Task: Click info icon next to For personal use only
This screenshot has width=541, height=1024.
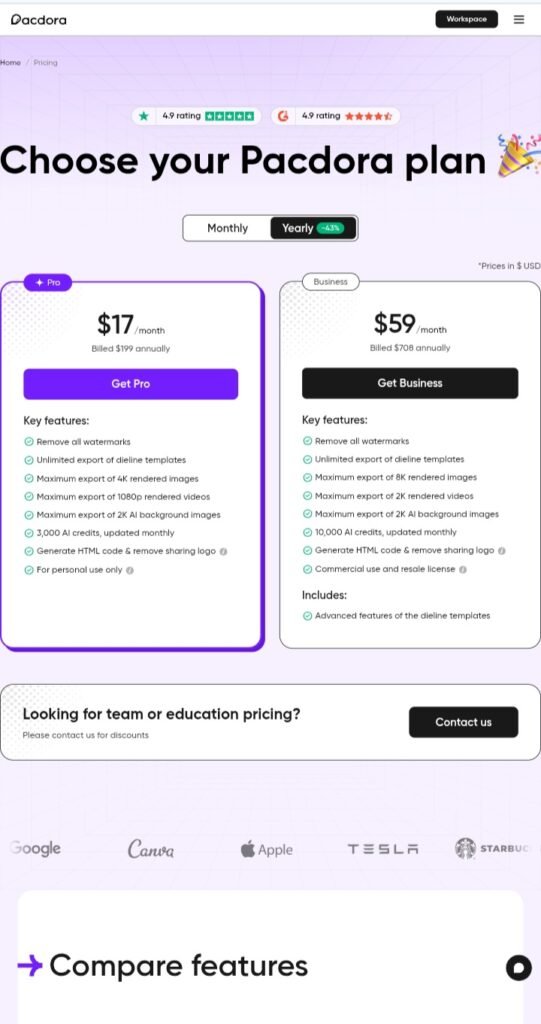Action: coord(130,570)
